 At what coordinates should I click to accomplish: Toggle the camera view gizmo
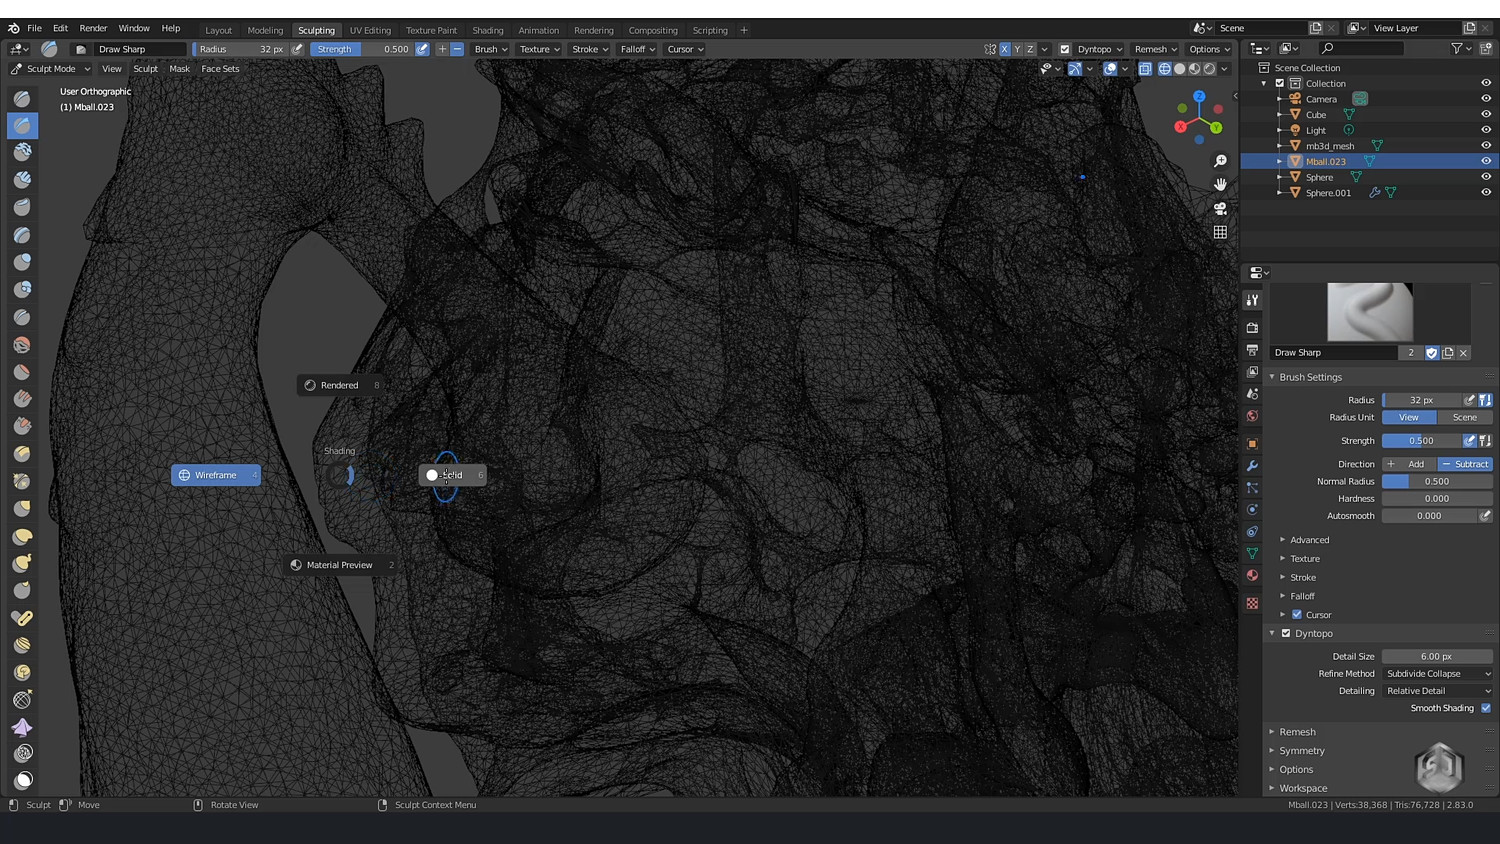pyautogui.click(x=1220, y=209)
